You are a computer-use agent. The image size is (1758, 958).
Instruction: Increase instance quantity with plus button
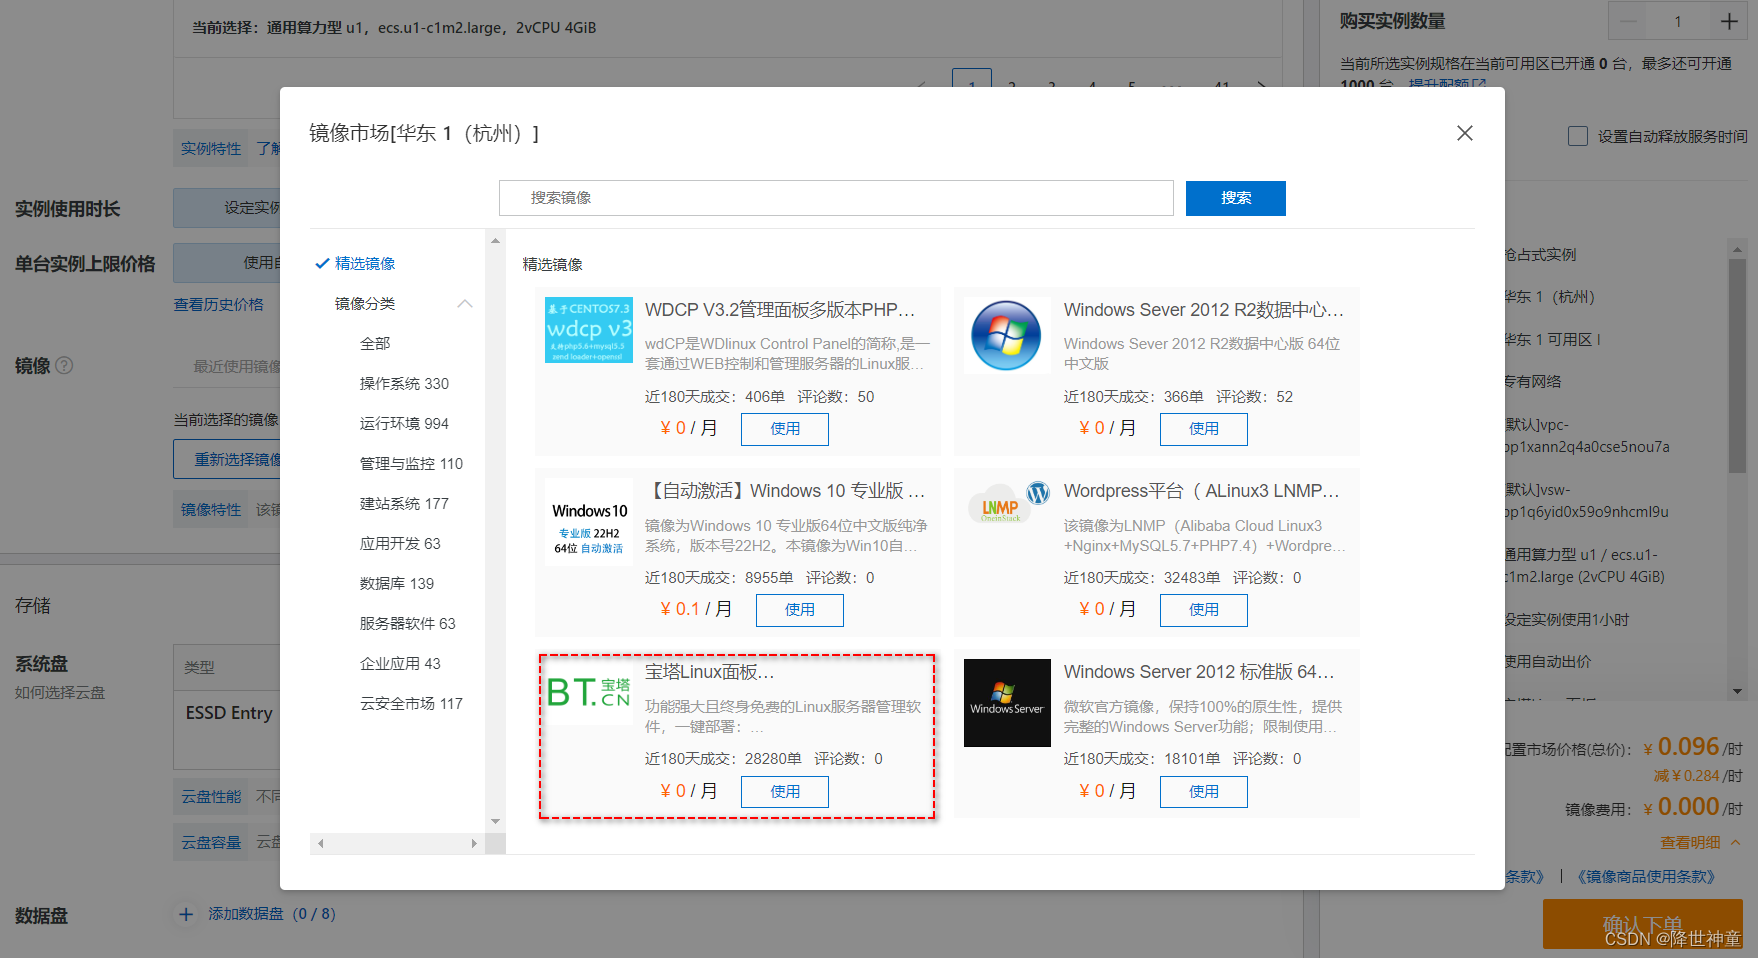1729,21
